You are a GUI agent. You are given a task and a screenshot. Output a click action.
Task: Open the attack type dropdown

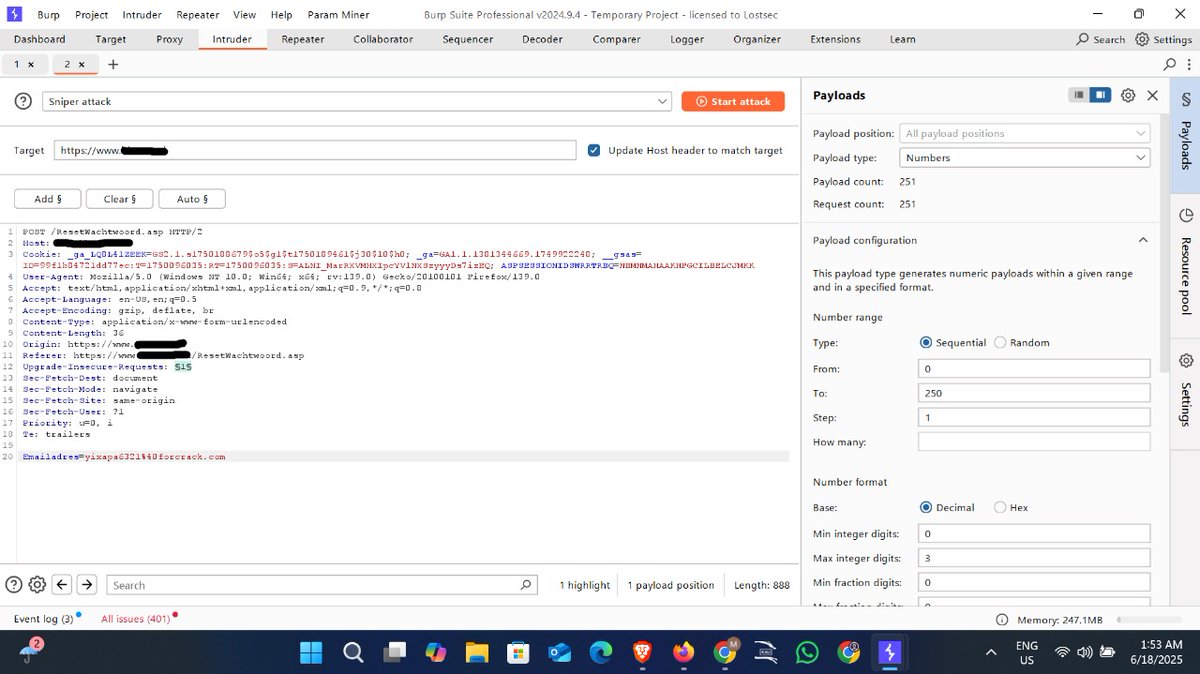click(x=661, y=100)
